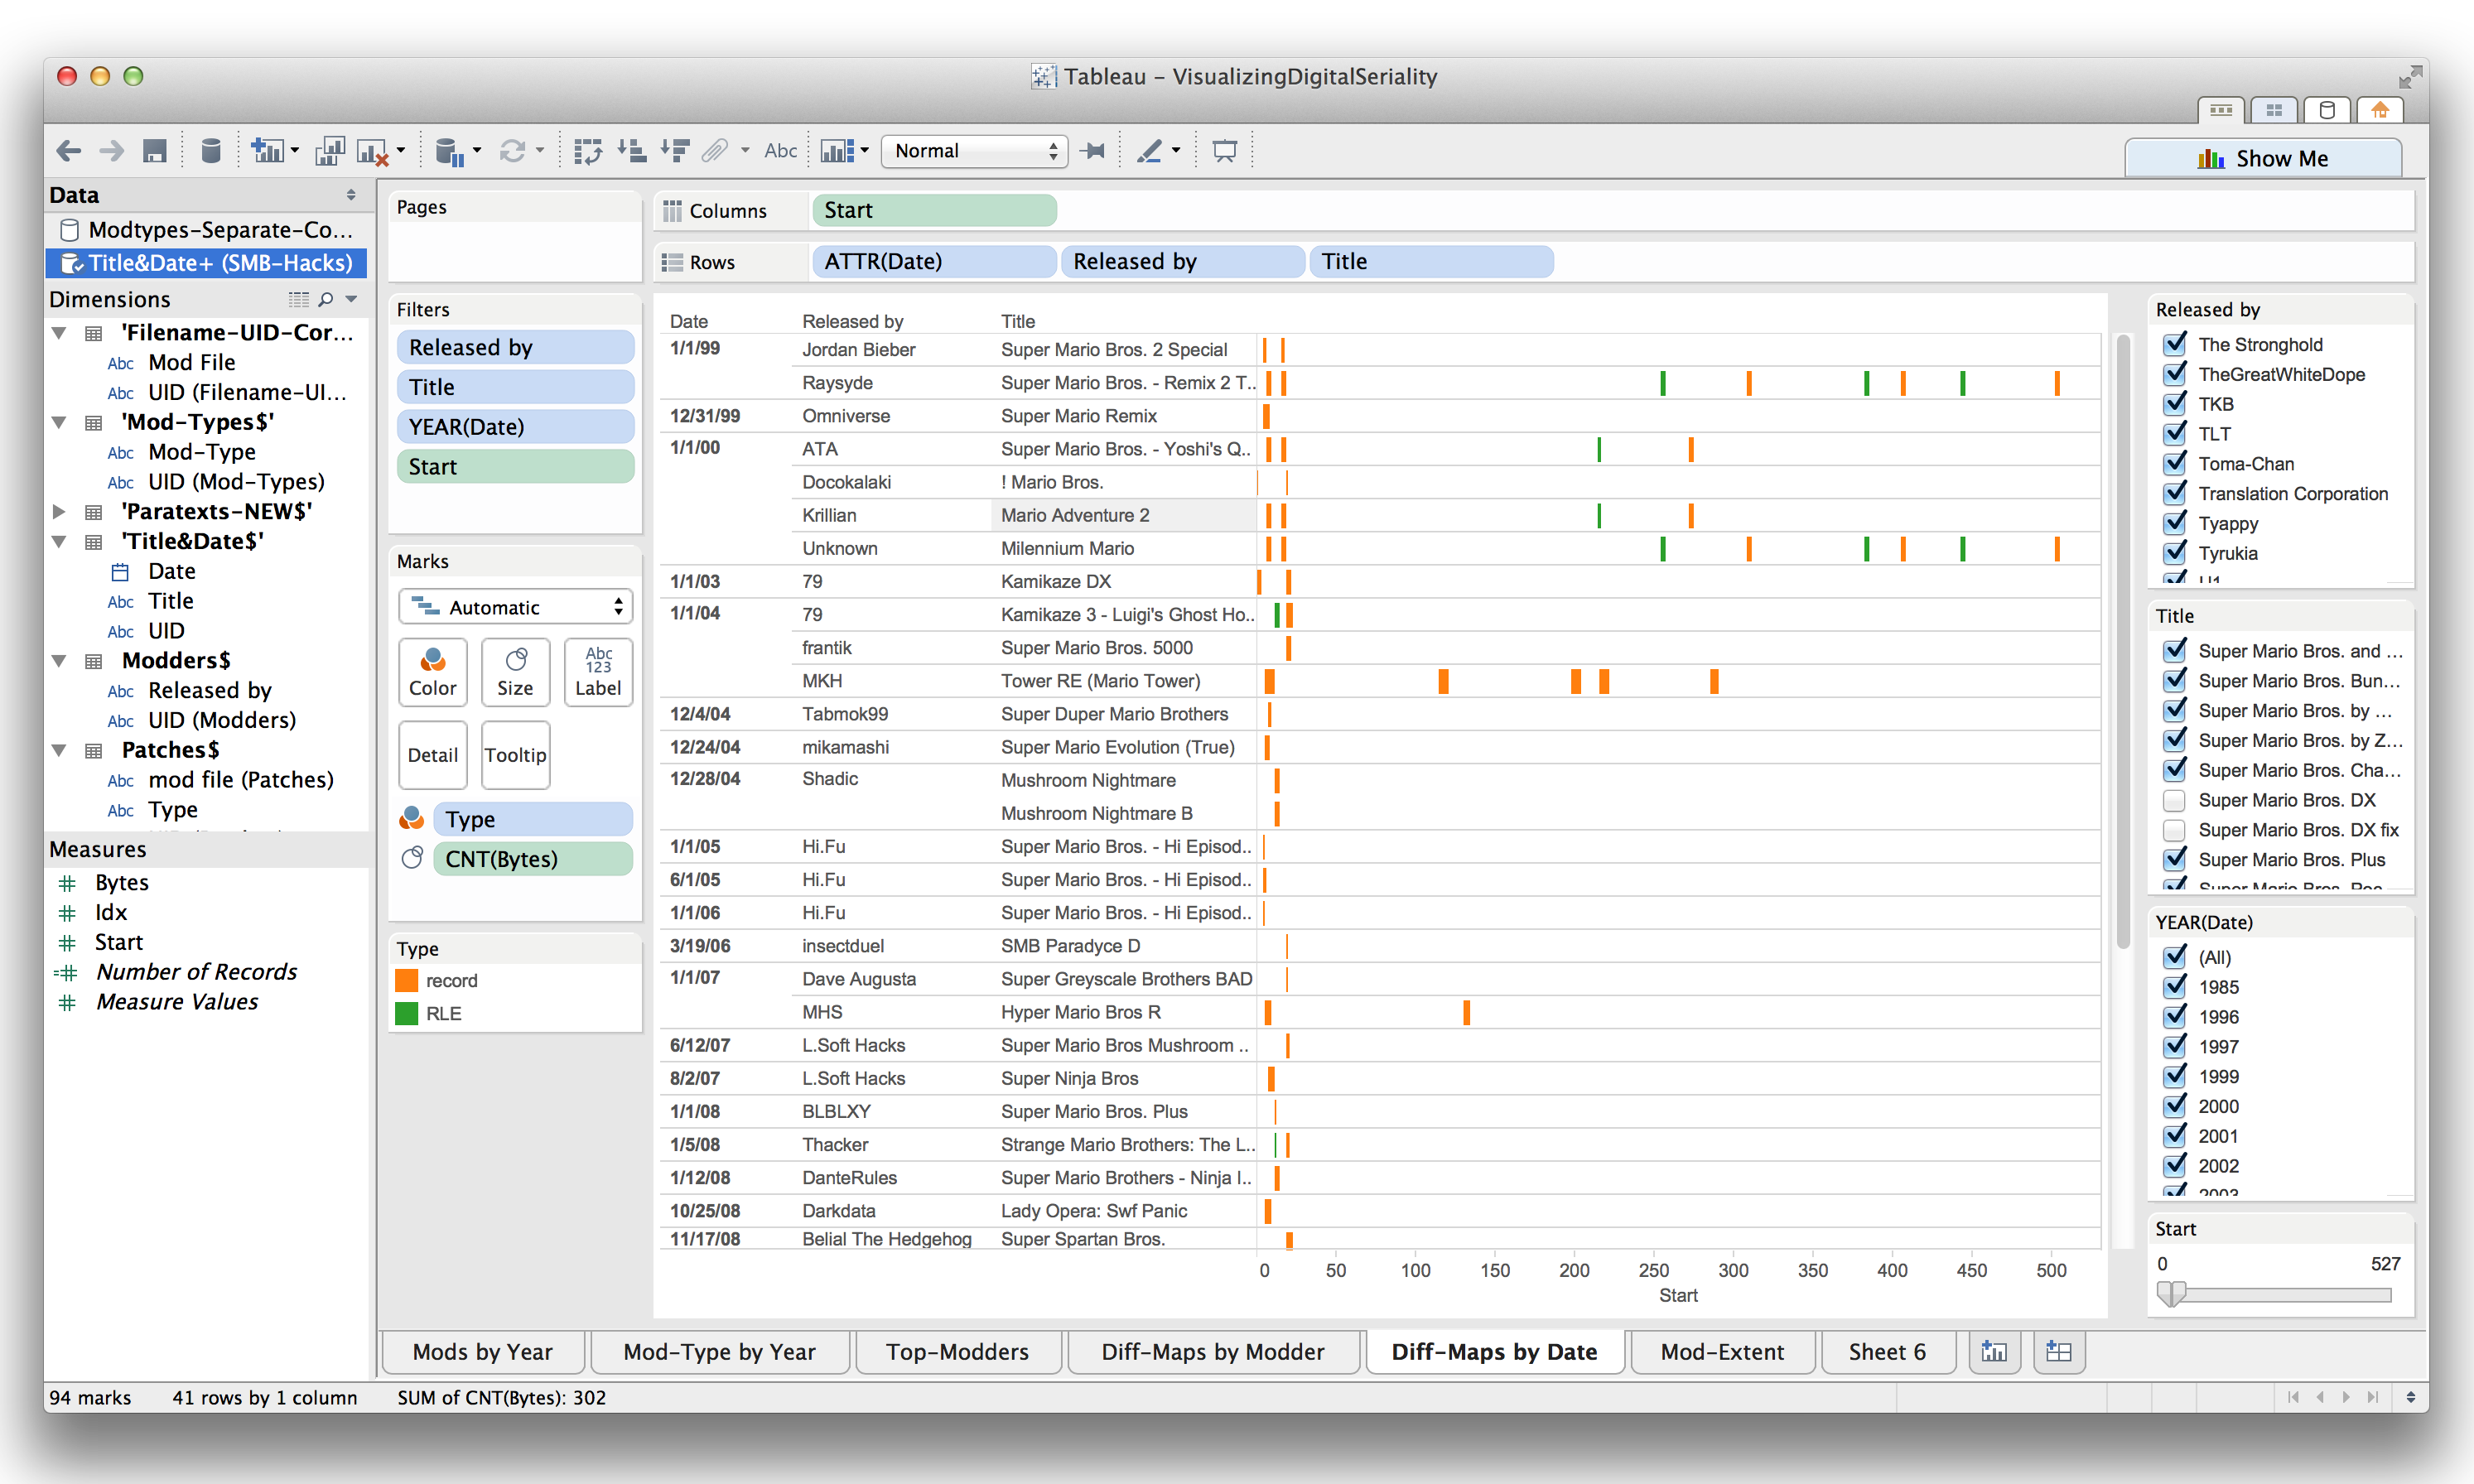The image size is (2474, 1484).
Task: Click new worksheet icon beside Sheet 6
Action: pos(1994,1352)
